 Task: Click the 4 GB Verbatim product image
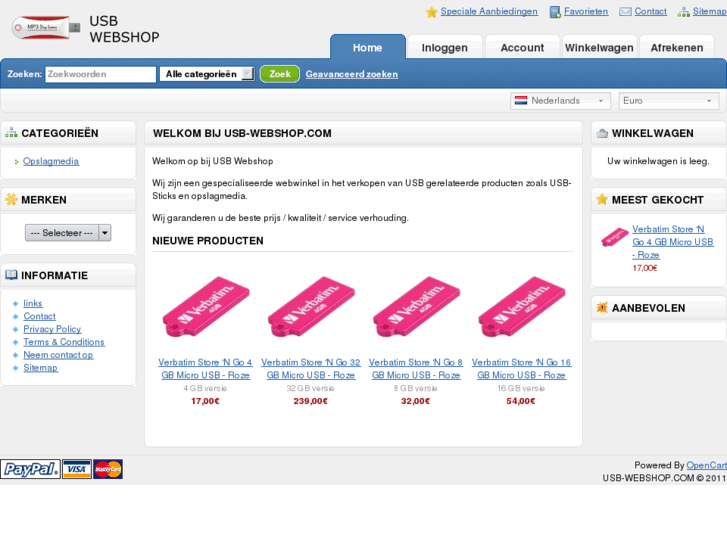click(206, 307)
